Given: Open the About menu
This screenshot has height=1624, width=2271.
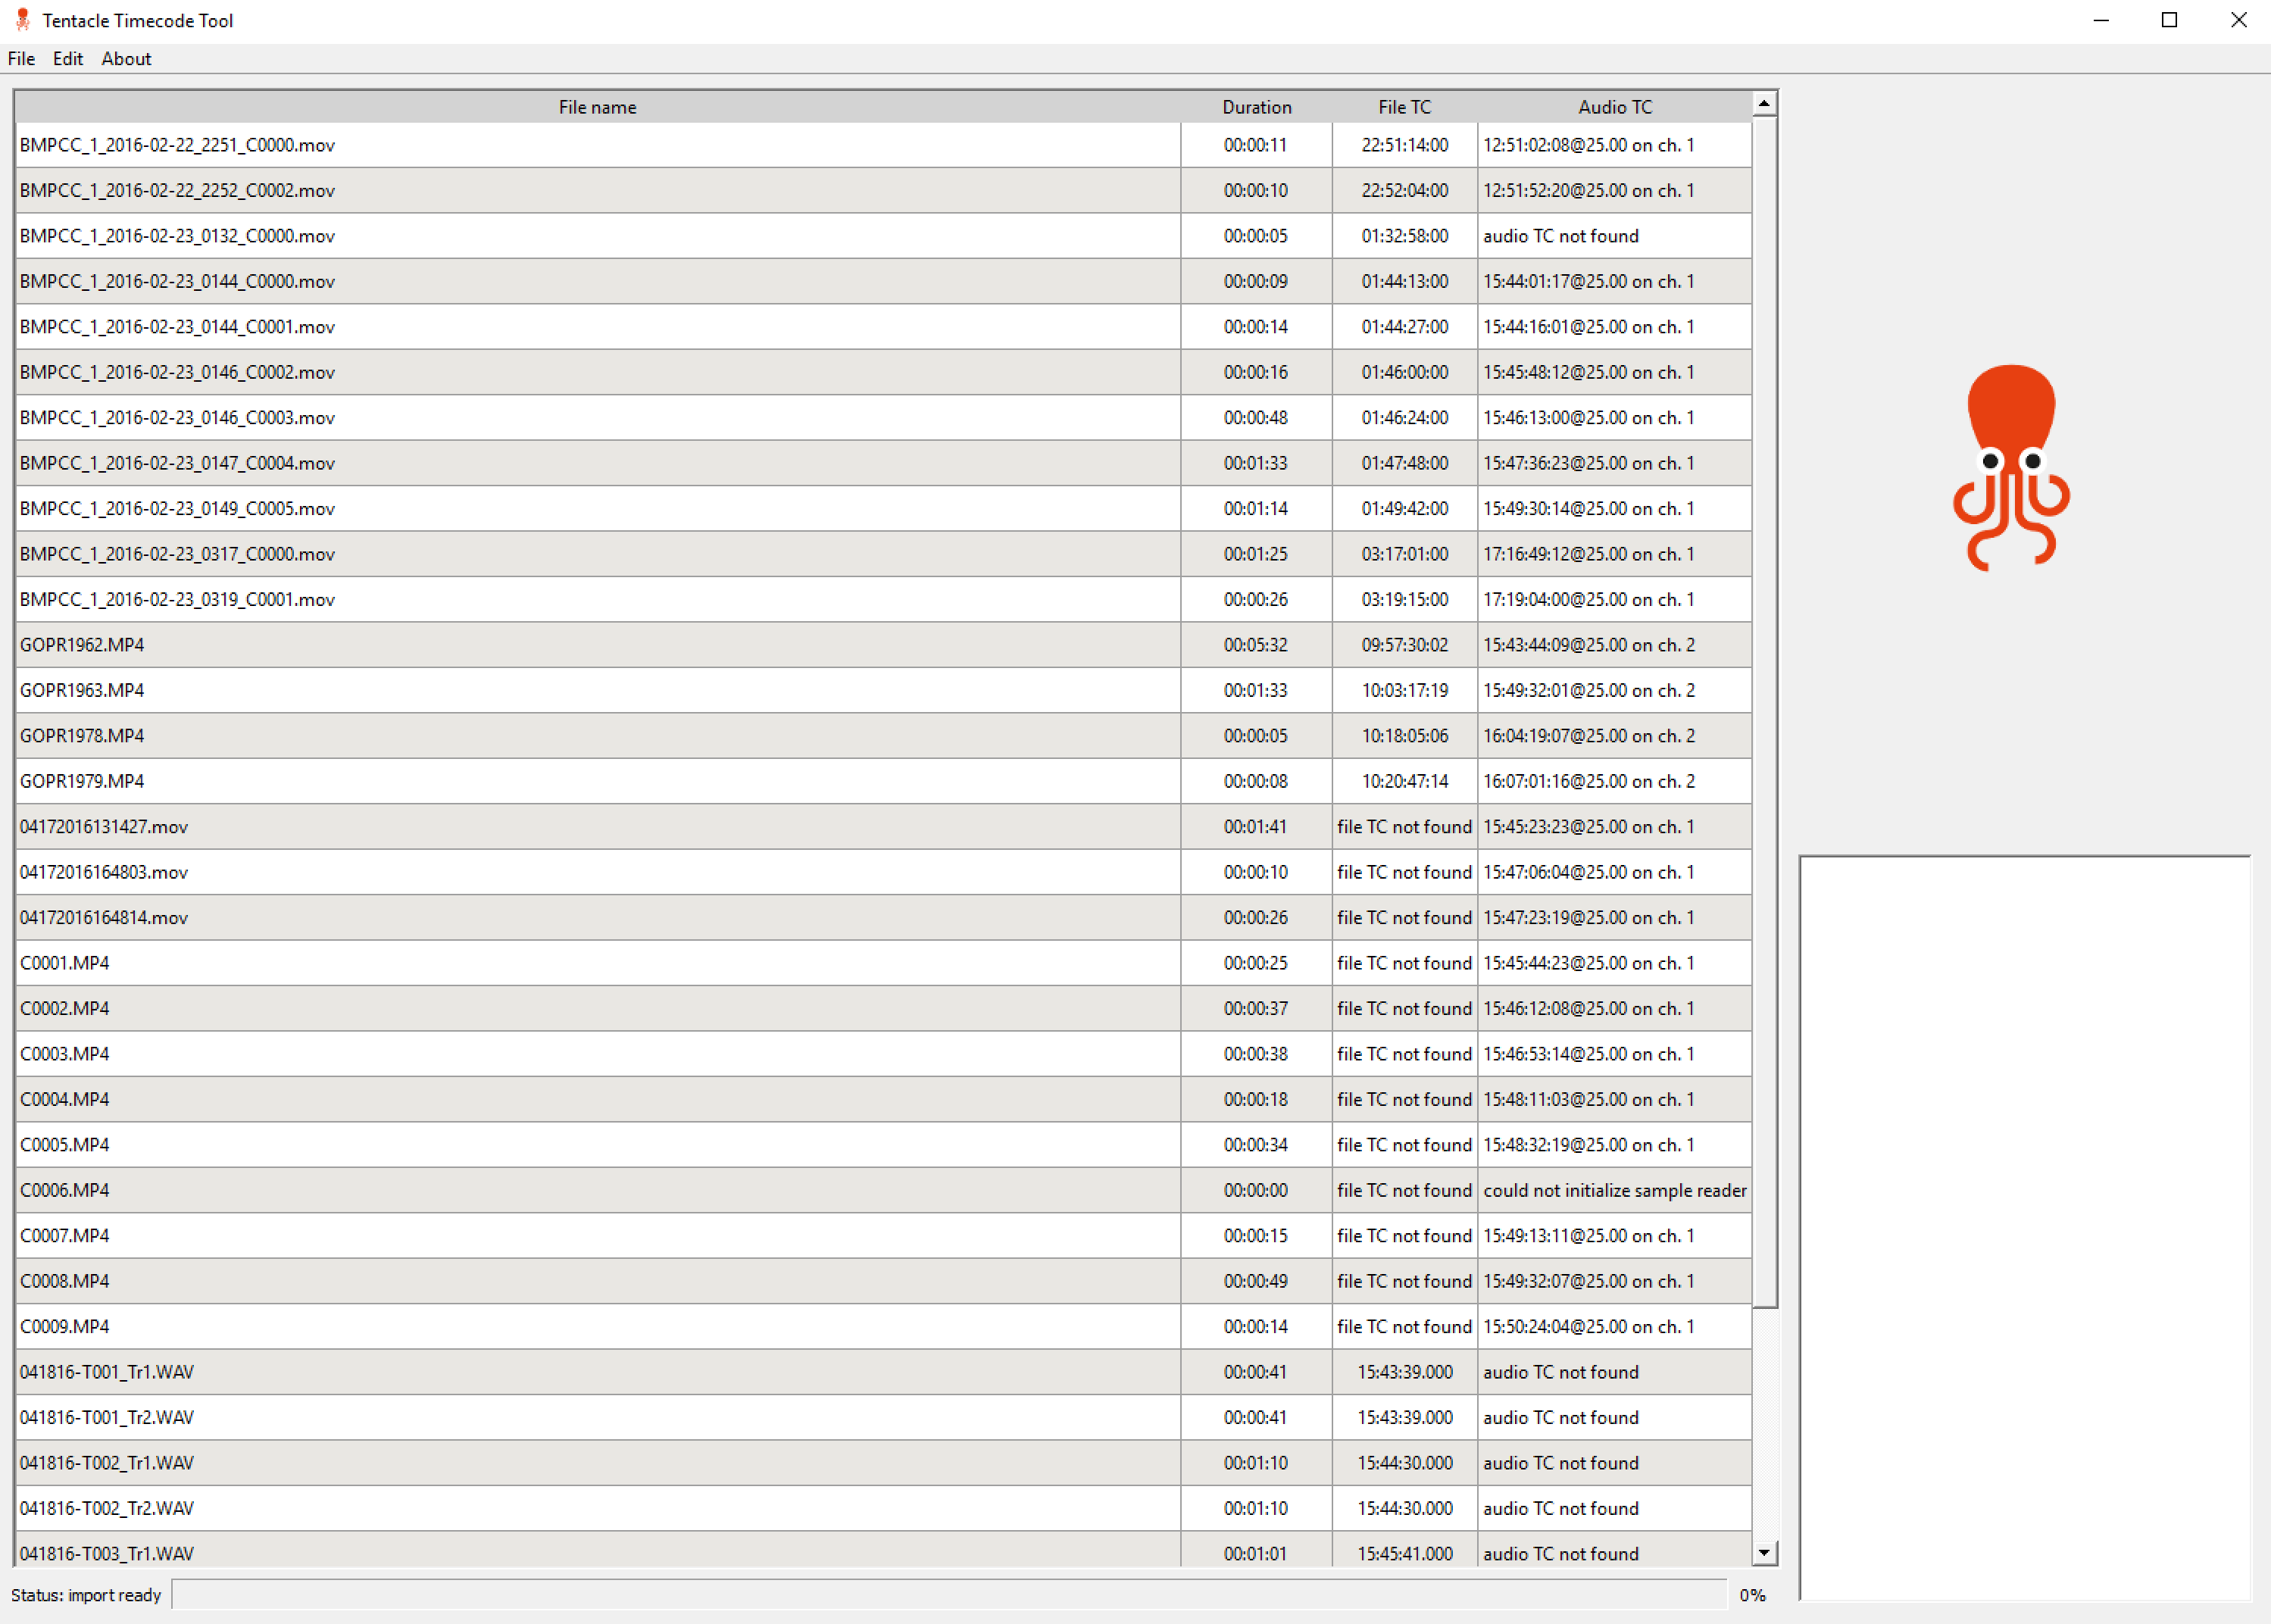Looking at the screenshot, I should pos(126,59).
